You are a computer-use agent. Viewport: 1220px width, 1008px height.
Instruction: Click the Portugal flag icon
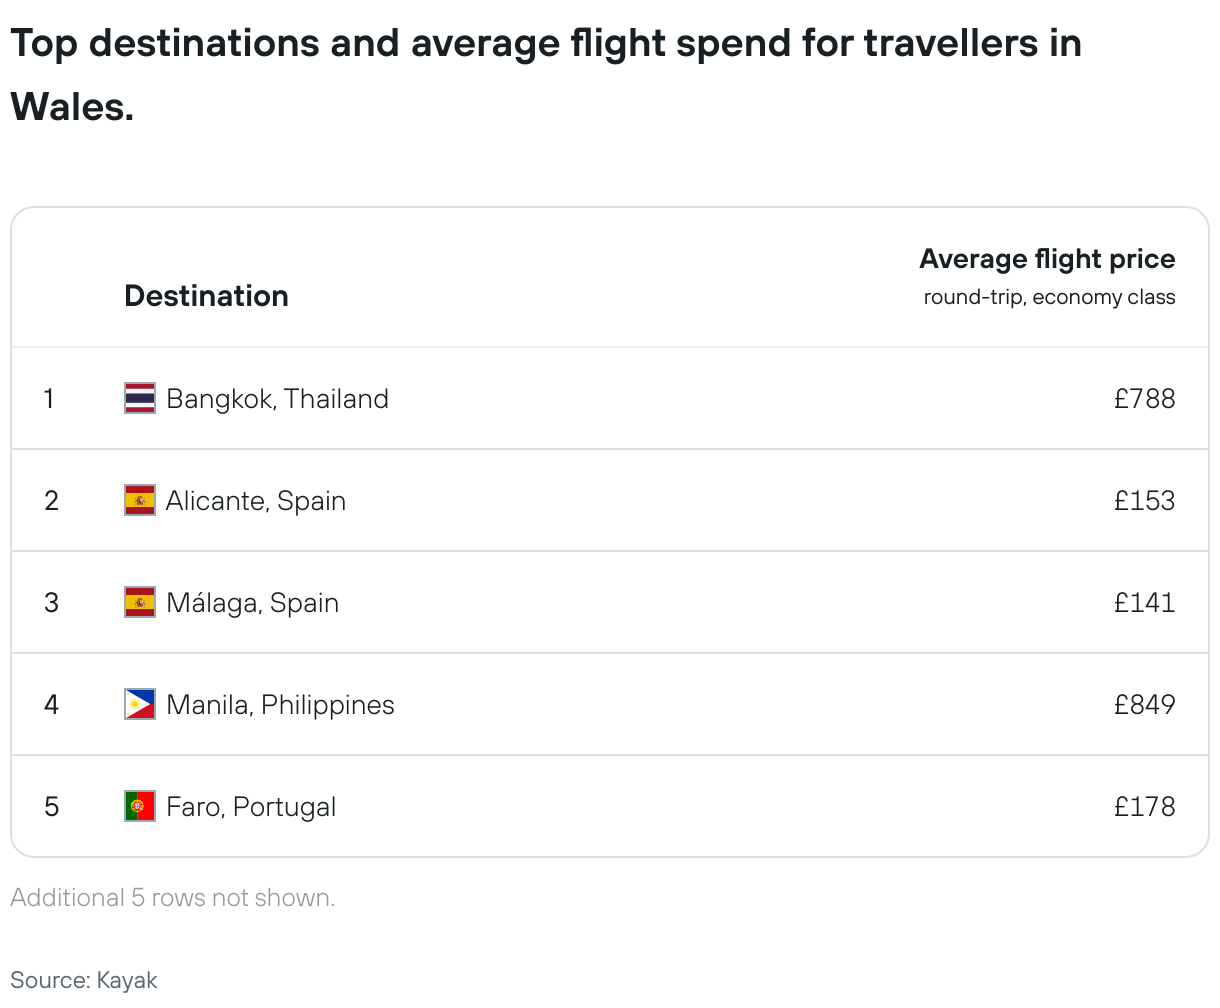pyautogui.click(x=140, y=806)
